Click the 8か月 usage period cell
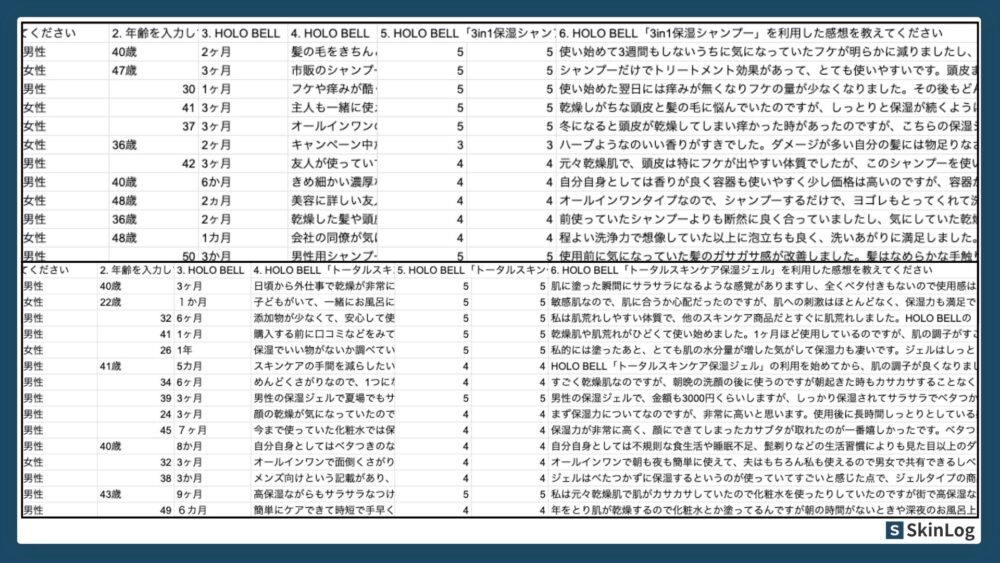The image size is (1000, 563). [x=190, y=446]
